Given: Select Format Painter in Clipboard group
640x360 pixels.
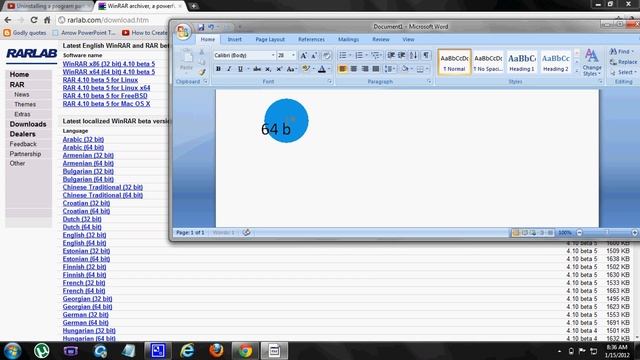Looking at the screenshot, I should coord(202,72).
